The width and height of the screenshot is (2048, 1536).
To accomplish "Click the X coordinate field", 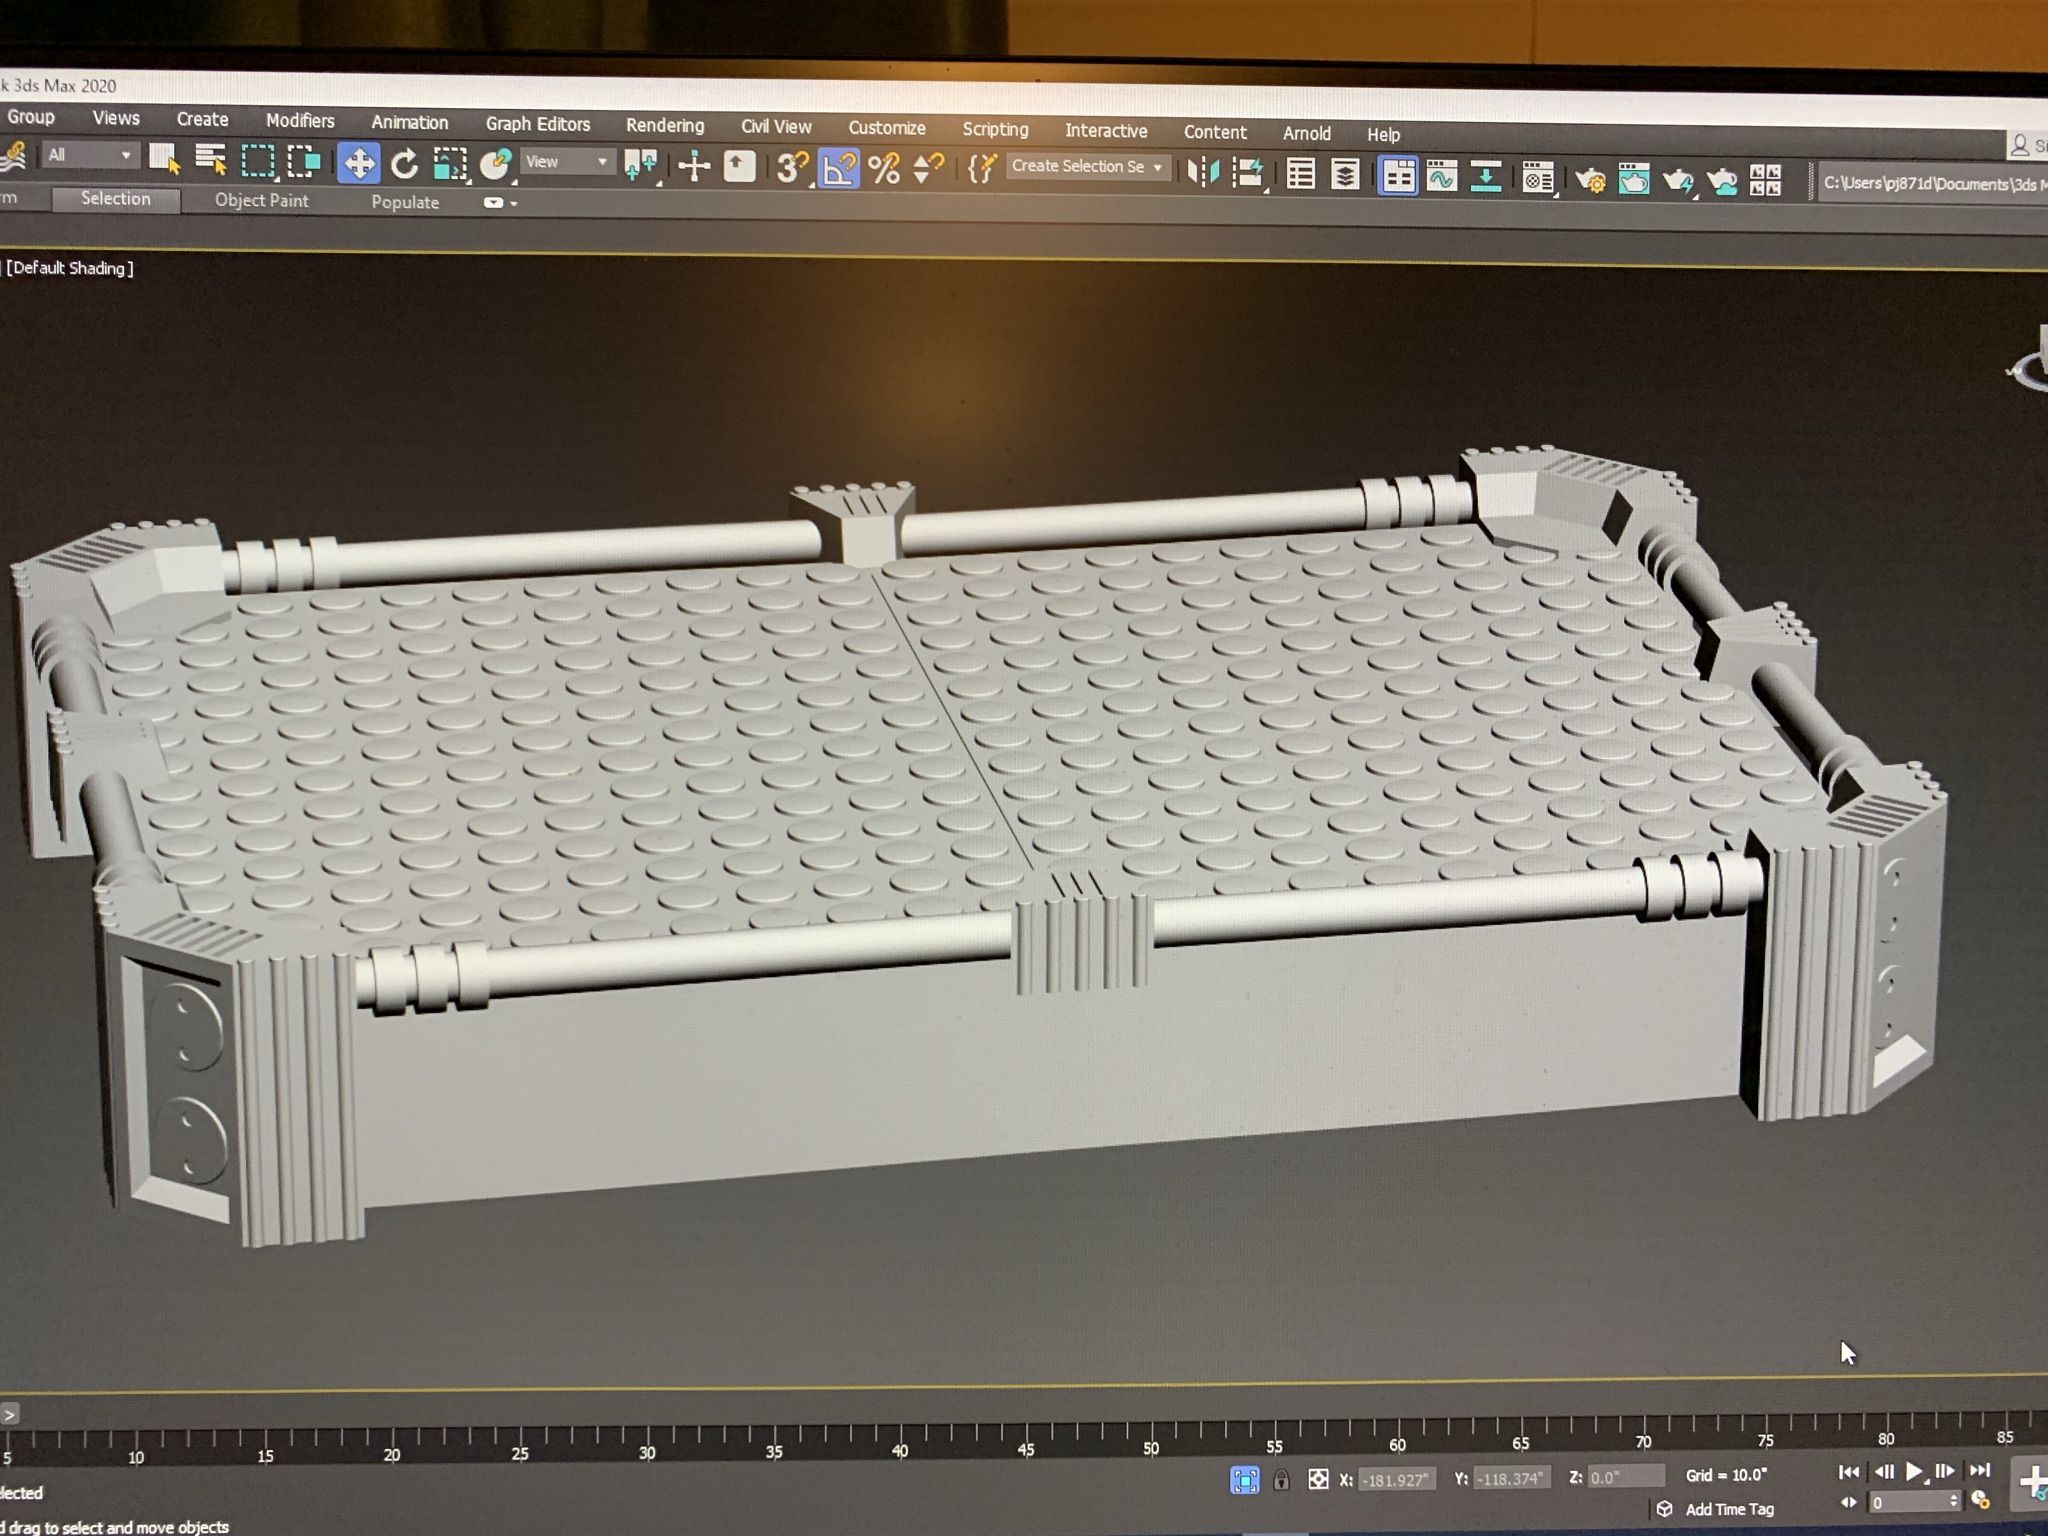I will (1397, 1479).
